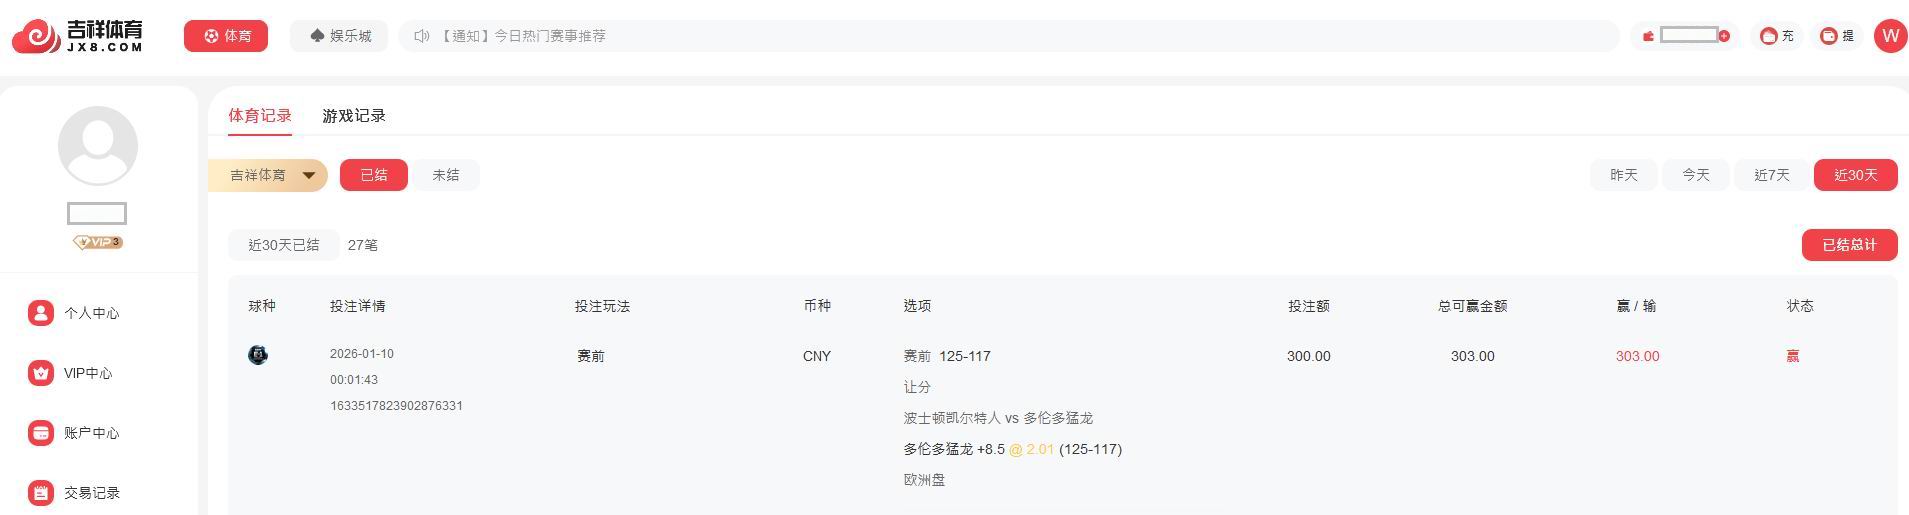Click the 已结总计 button
This screenshot has height=515, width=1909.
[x=1849, y=245]
